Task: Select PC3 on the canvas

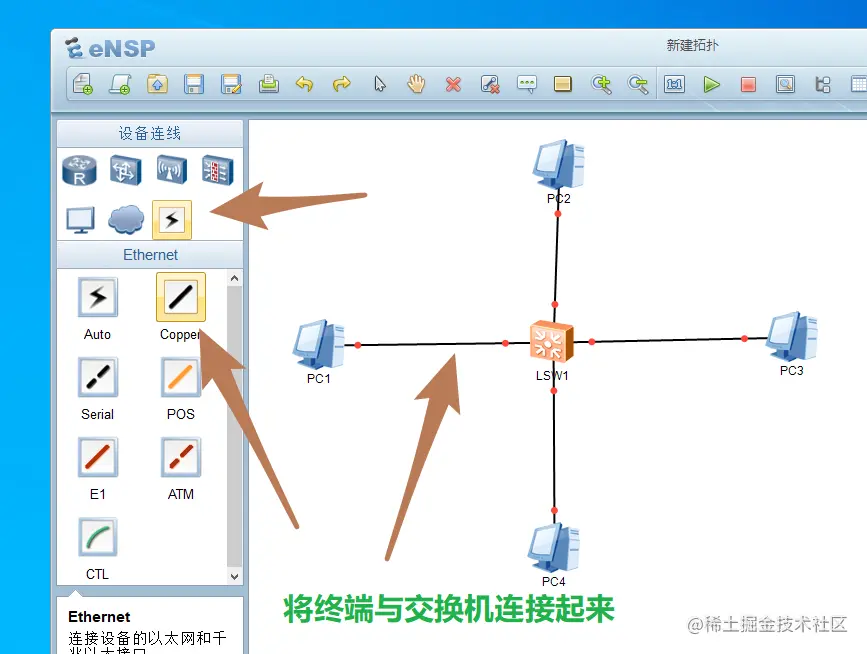Action: coord(791,337)
